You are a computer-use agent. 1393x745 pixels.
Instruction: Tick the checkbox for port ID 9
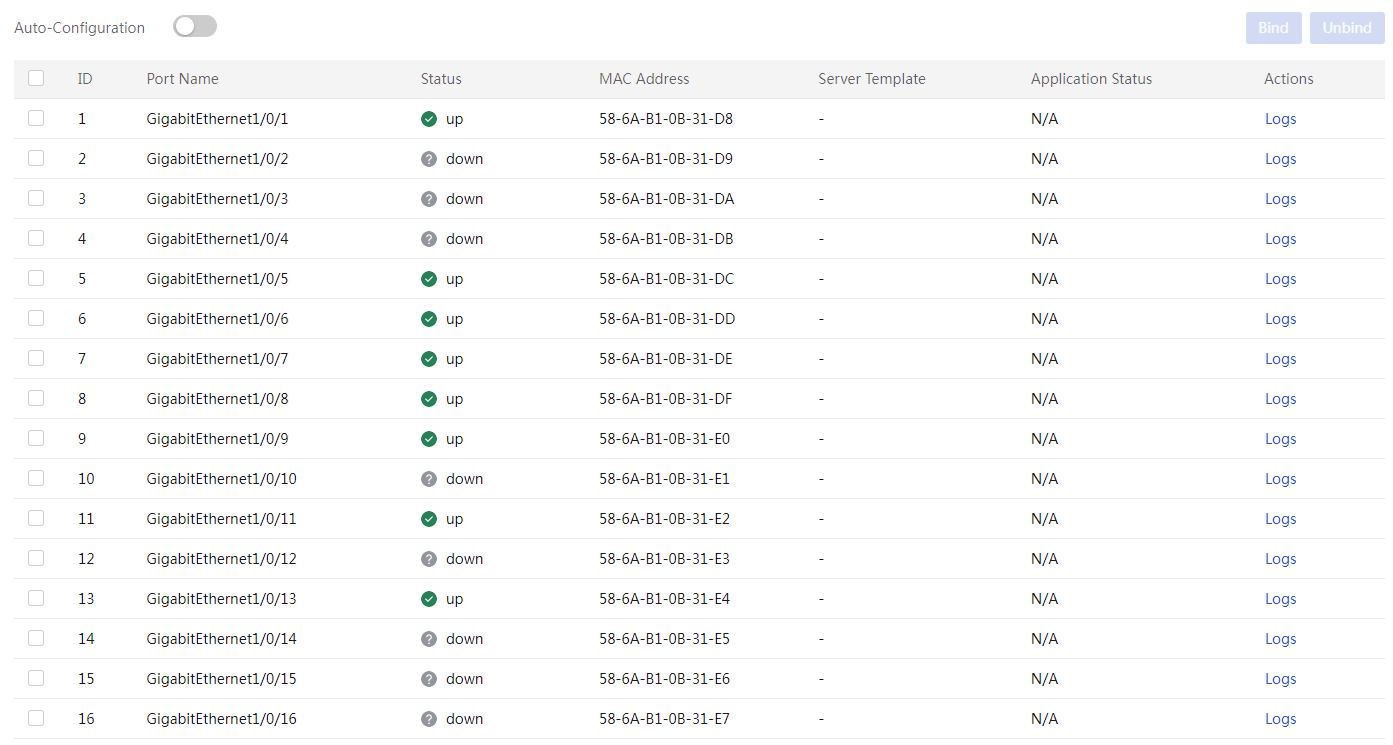click(36, 438)
